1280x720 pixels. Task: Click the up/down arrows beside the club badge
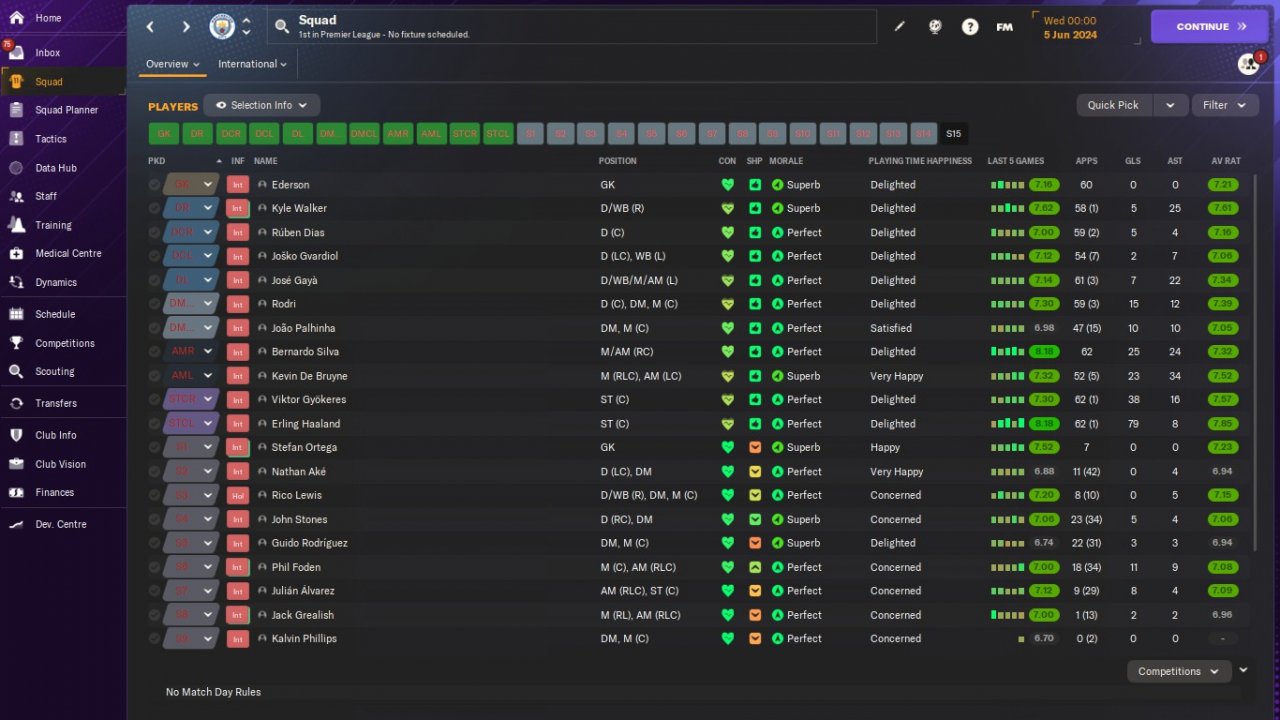[246, 27]
